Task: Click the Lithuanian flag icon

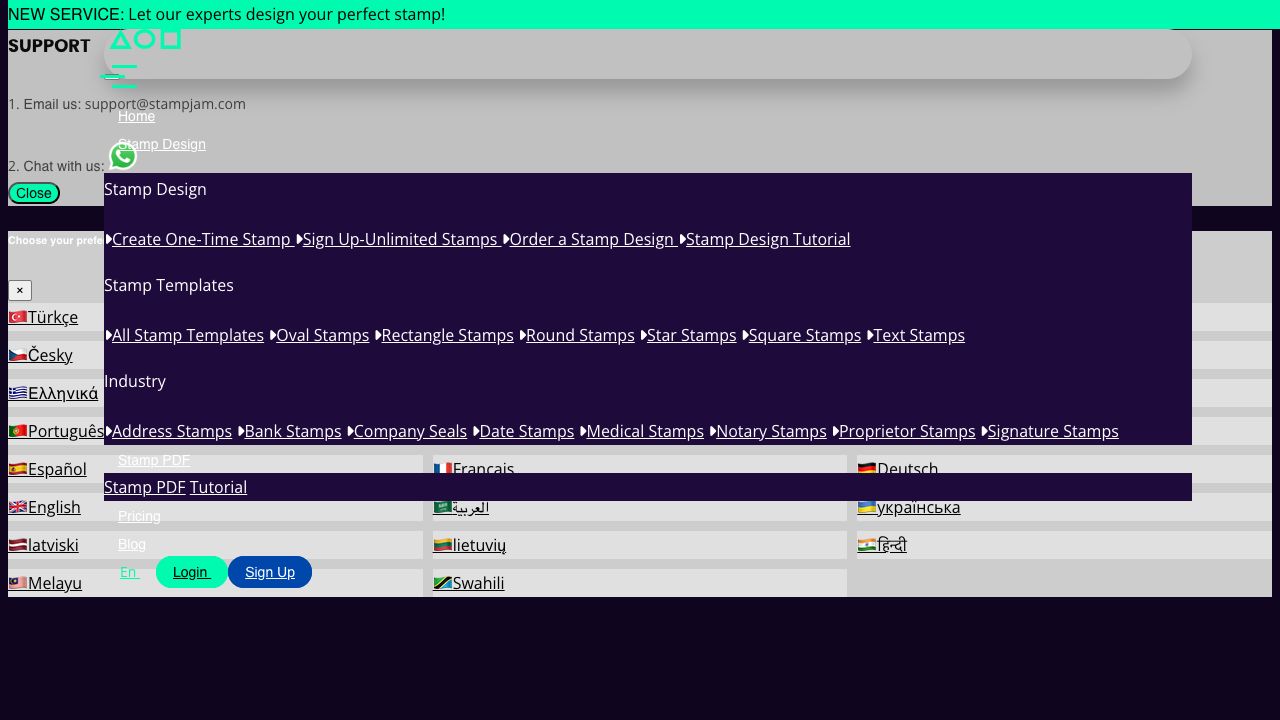Action: coord(442,545)
